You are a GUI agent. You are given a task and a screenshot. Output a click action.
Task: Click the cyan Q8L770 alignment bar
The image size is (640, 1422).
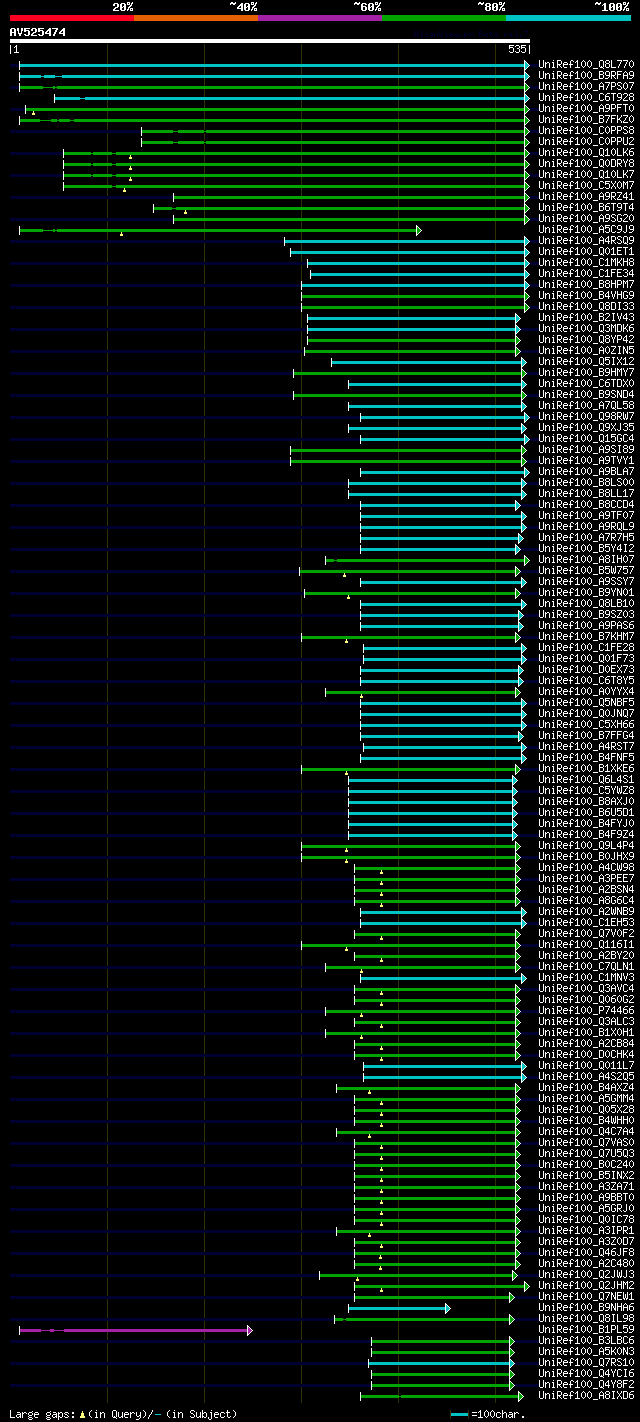(x=274, y=65)
